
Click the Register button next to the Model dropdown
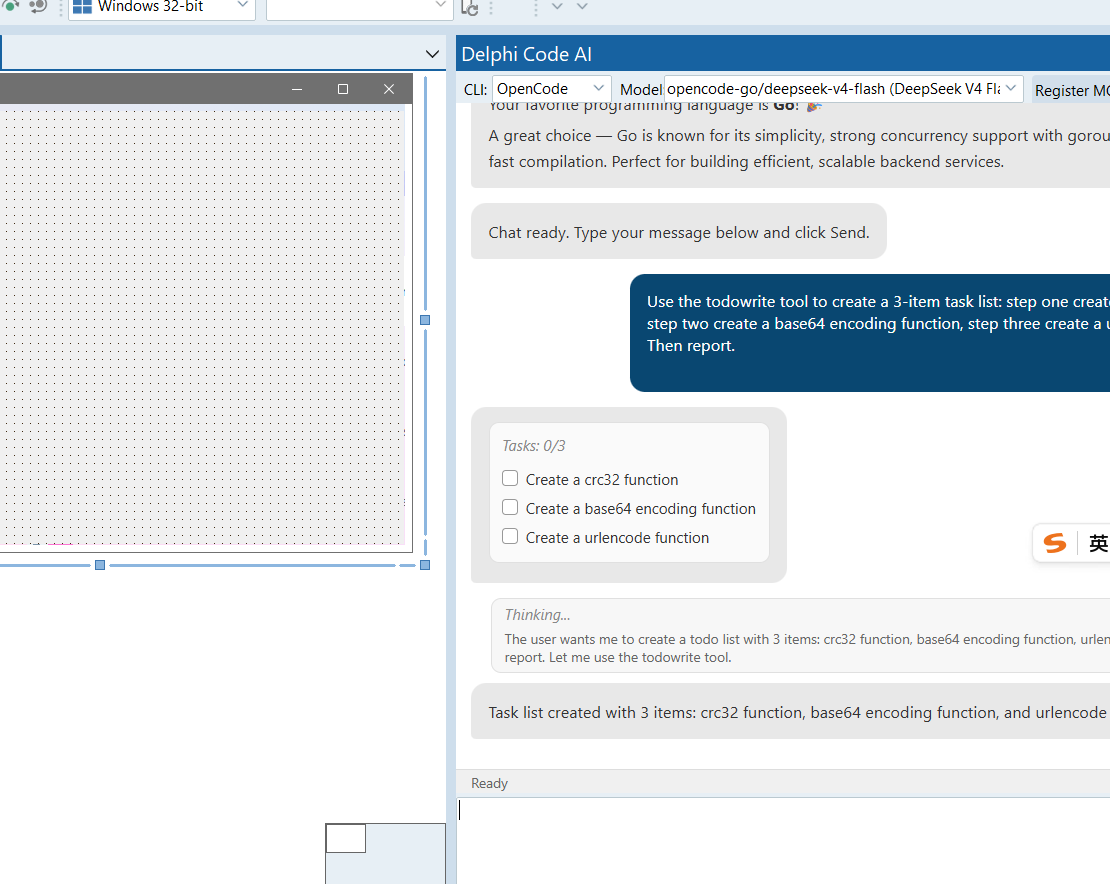[1071, 90]
